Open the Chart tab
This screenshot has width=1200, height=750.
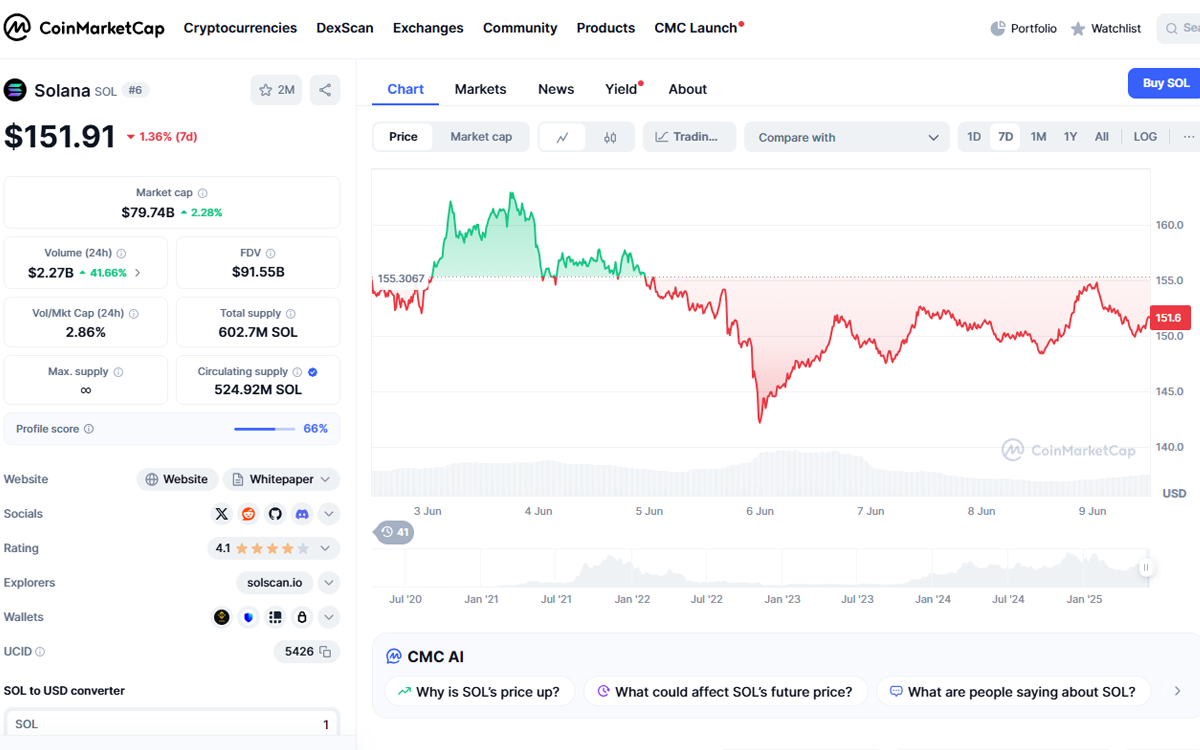405,89
